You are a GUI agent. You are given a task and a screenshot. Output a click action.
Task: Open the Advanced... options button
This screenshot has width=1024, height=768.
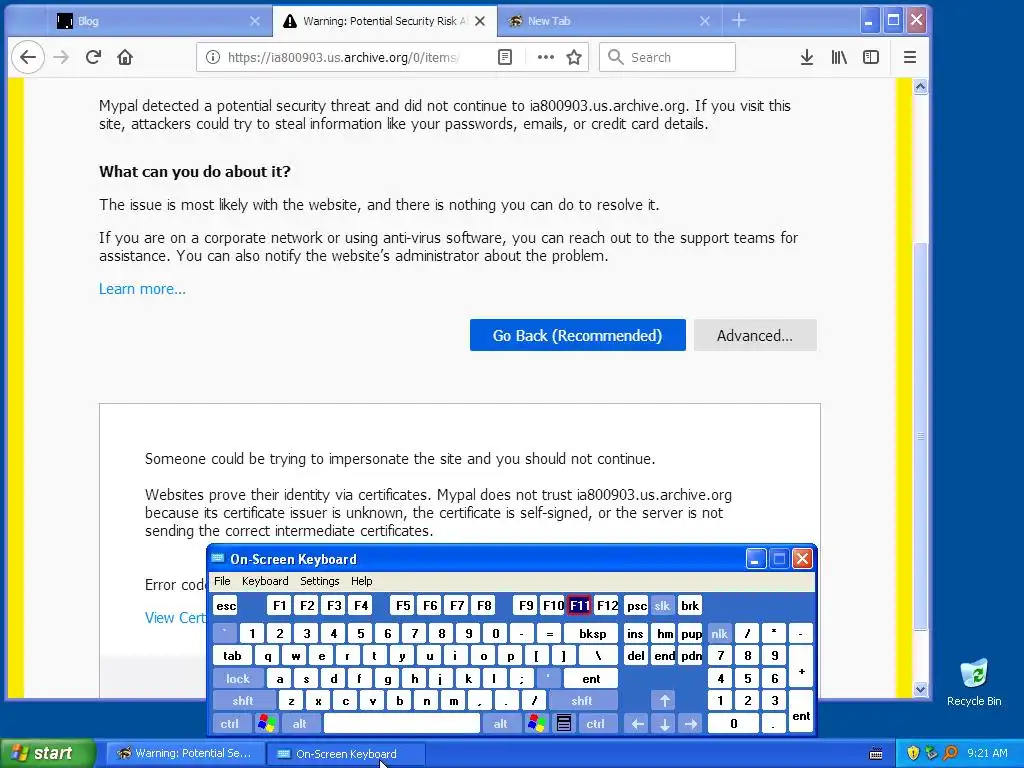click(x=755, y=335)
